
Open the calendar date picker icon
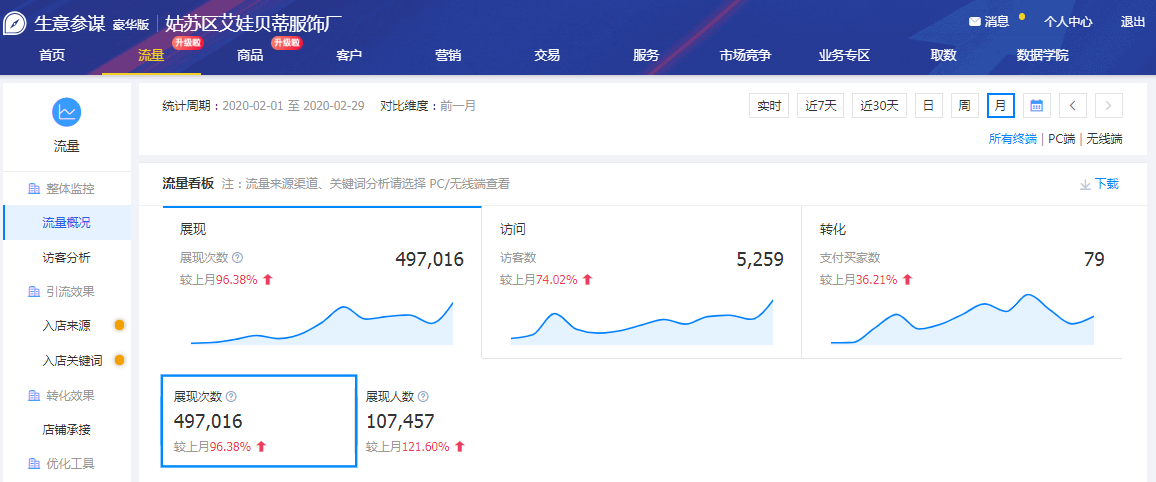coord(1036,105)
